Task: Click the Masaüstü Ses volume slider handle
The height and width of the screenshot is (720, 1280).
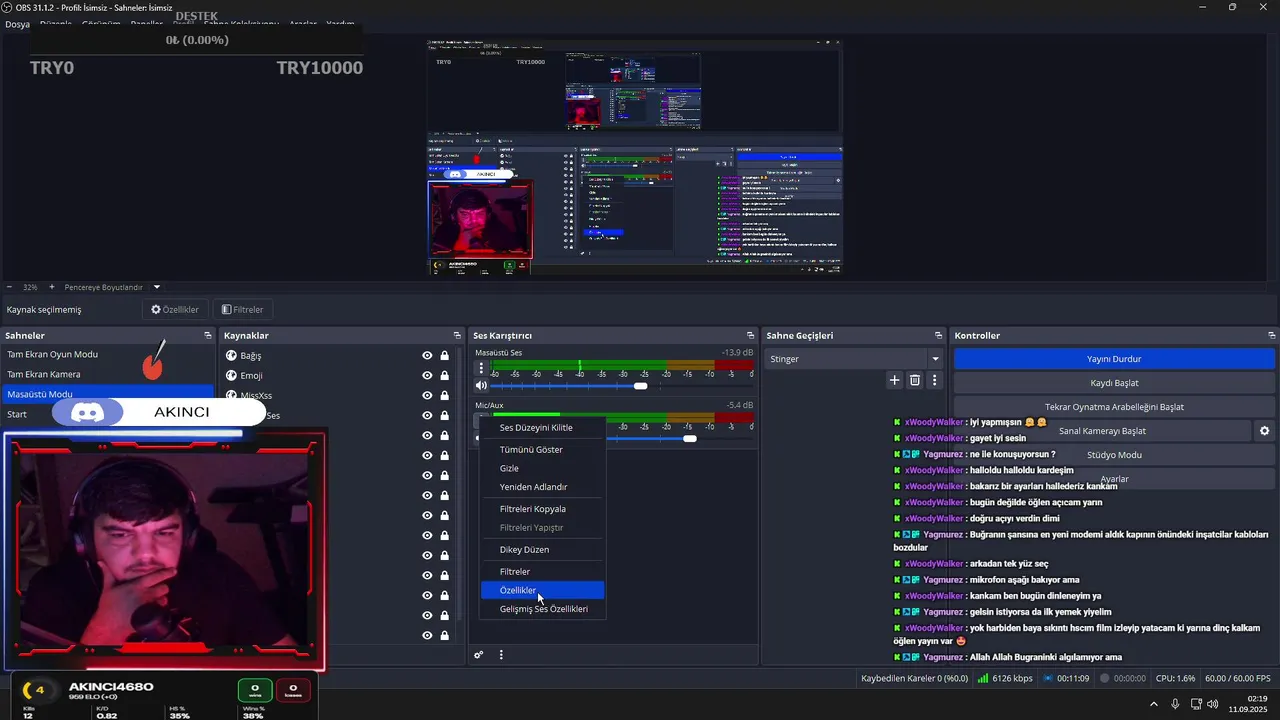Action: (x=640, y=386)
